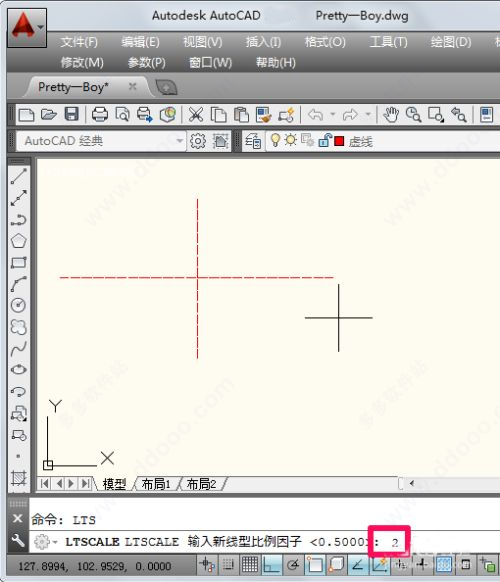Select the Line draw tool
500x582 pixels.
[x=19, y=176]
